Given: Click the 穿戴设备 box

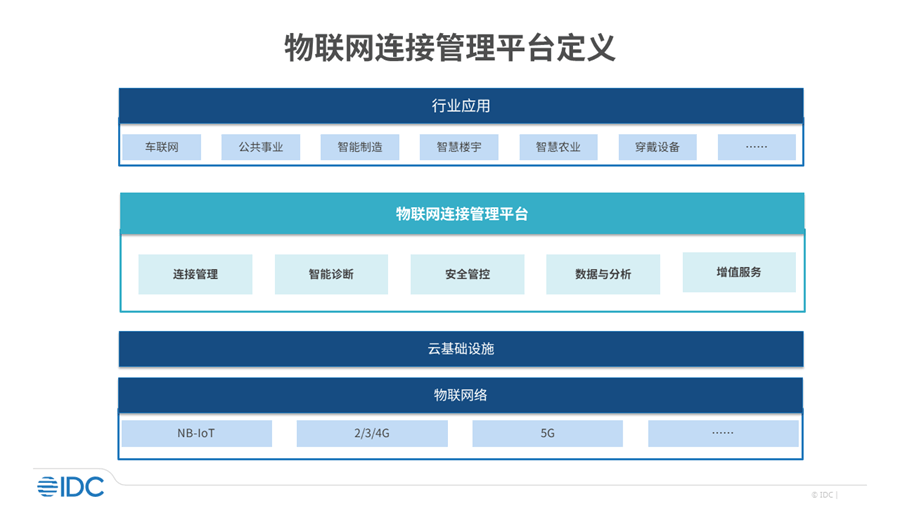Looking at the screenshot, I should coord(658,147).
